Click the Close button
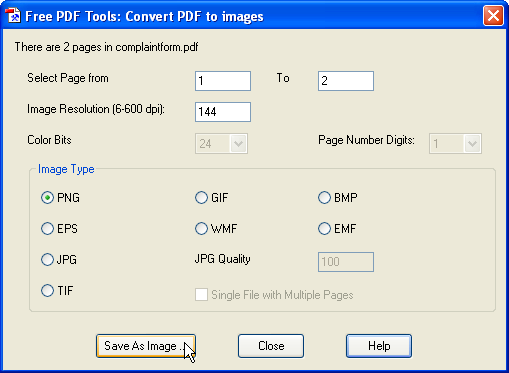The image size is (509, 373). (x=271, y=346)
